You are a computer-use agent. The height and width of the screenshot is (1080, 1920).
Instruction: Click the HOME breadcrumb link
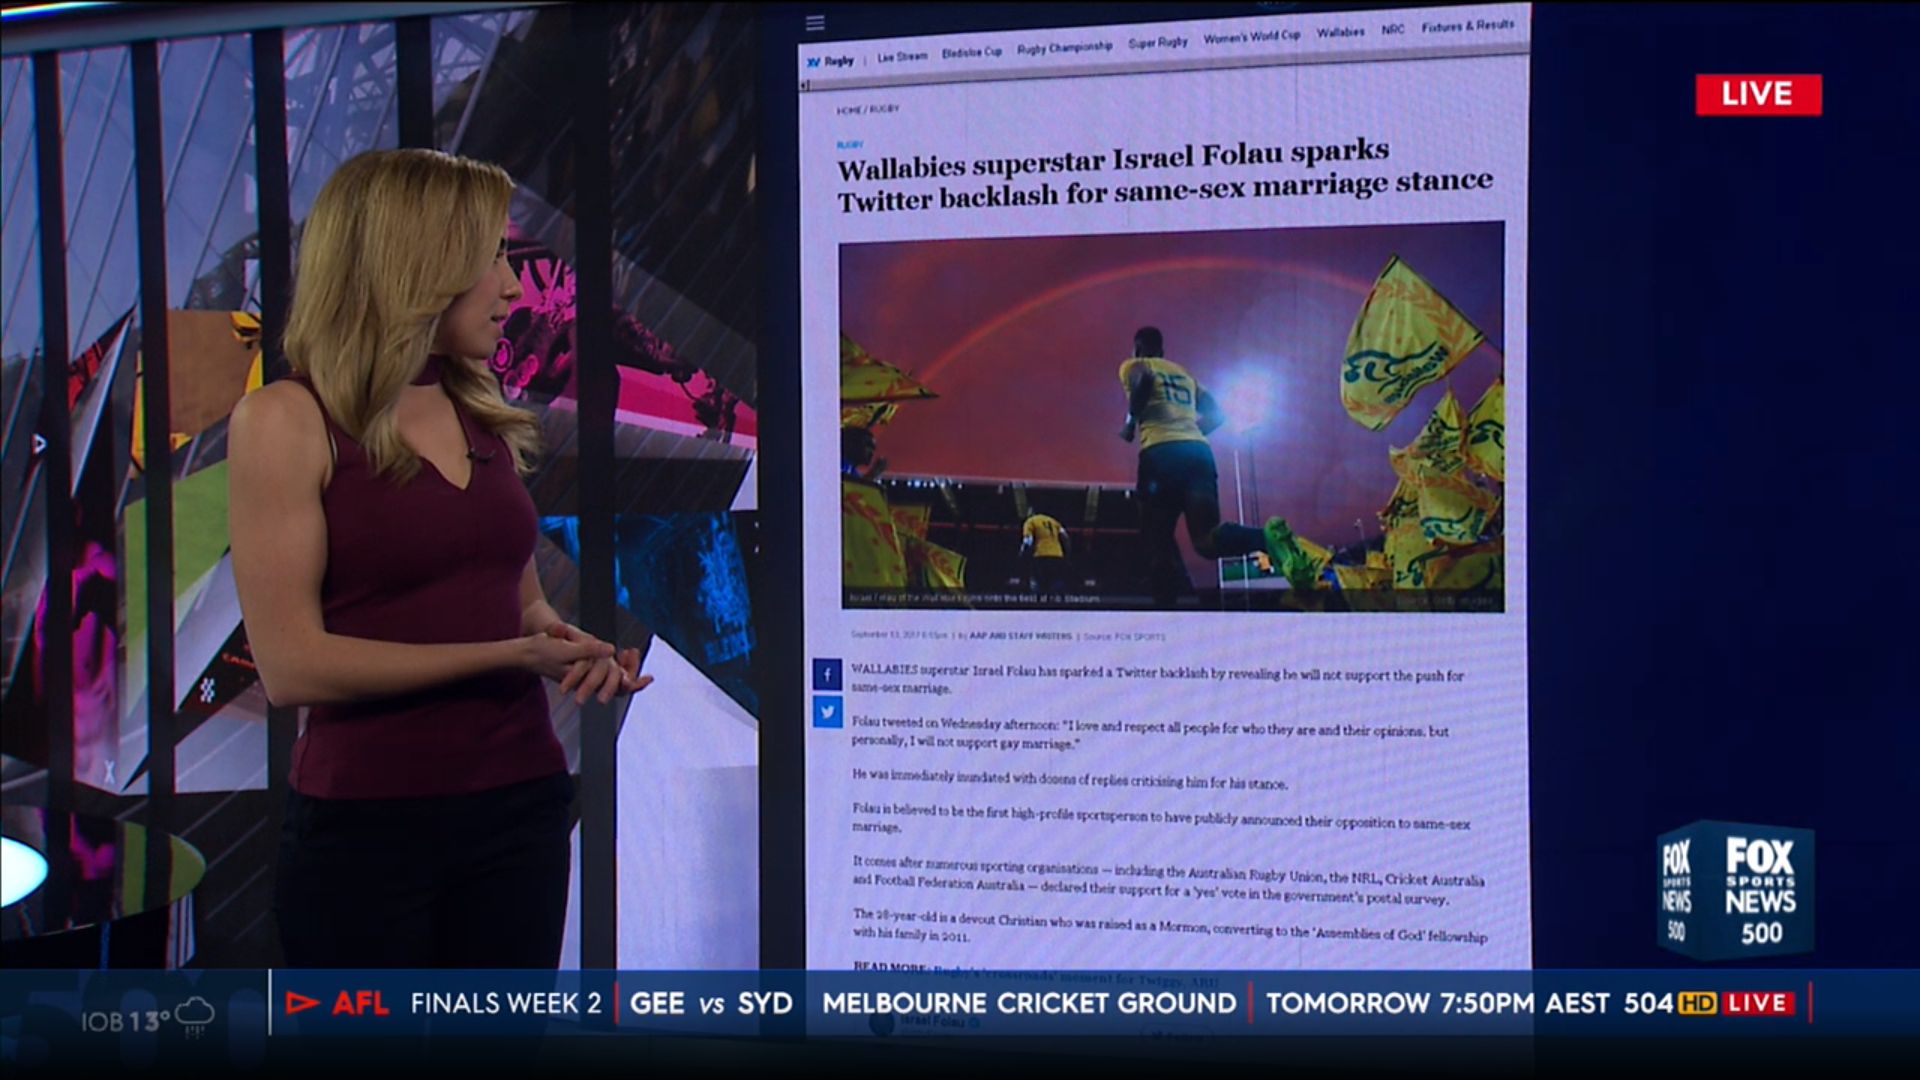[848, 110]
